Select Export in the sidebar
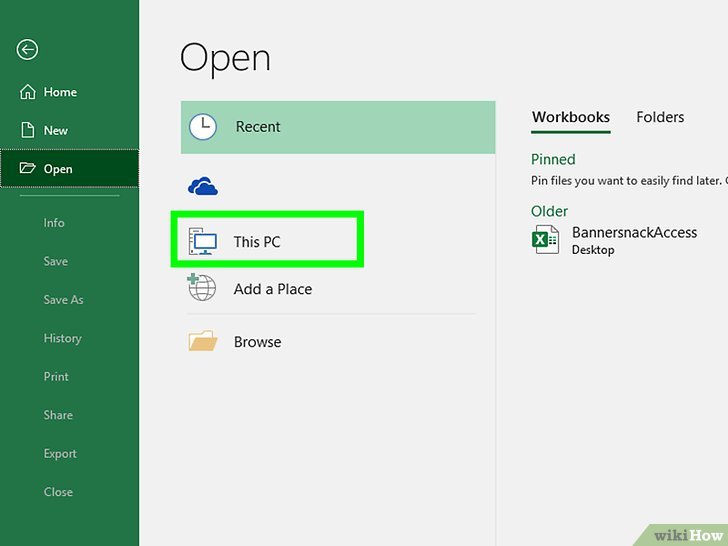728x546 pixels. pyautogui.click(x=60, y=454)
